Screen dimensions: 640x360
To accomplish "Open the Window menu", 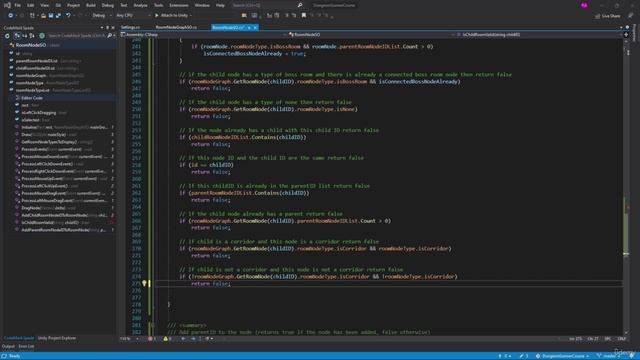I will pos(202,5).
